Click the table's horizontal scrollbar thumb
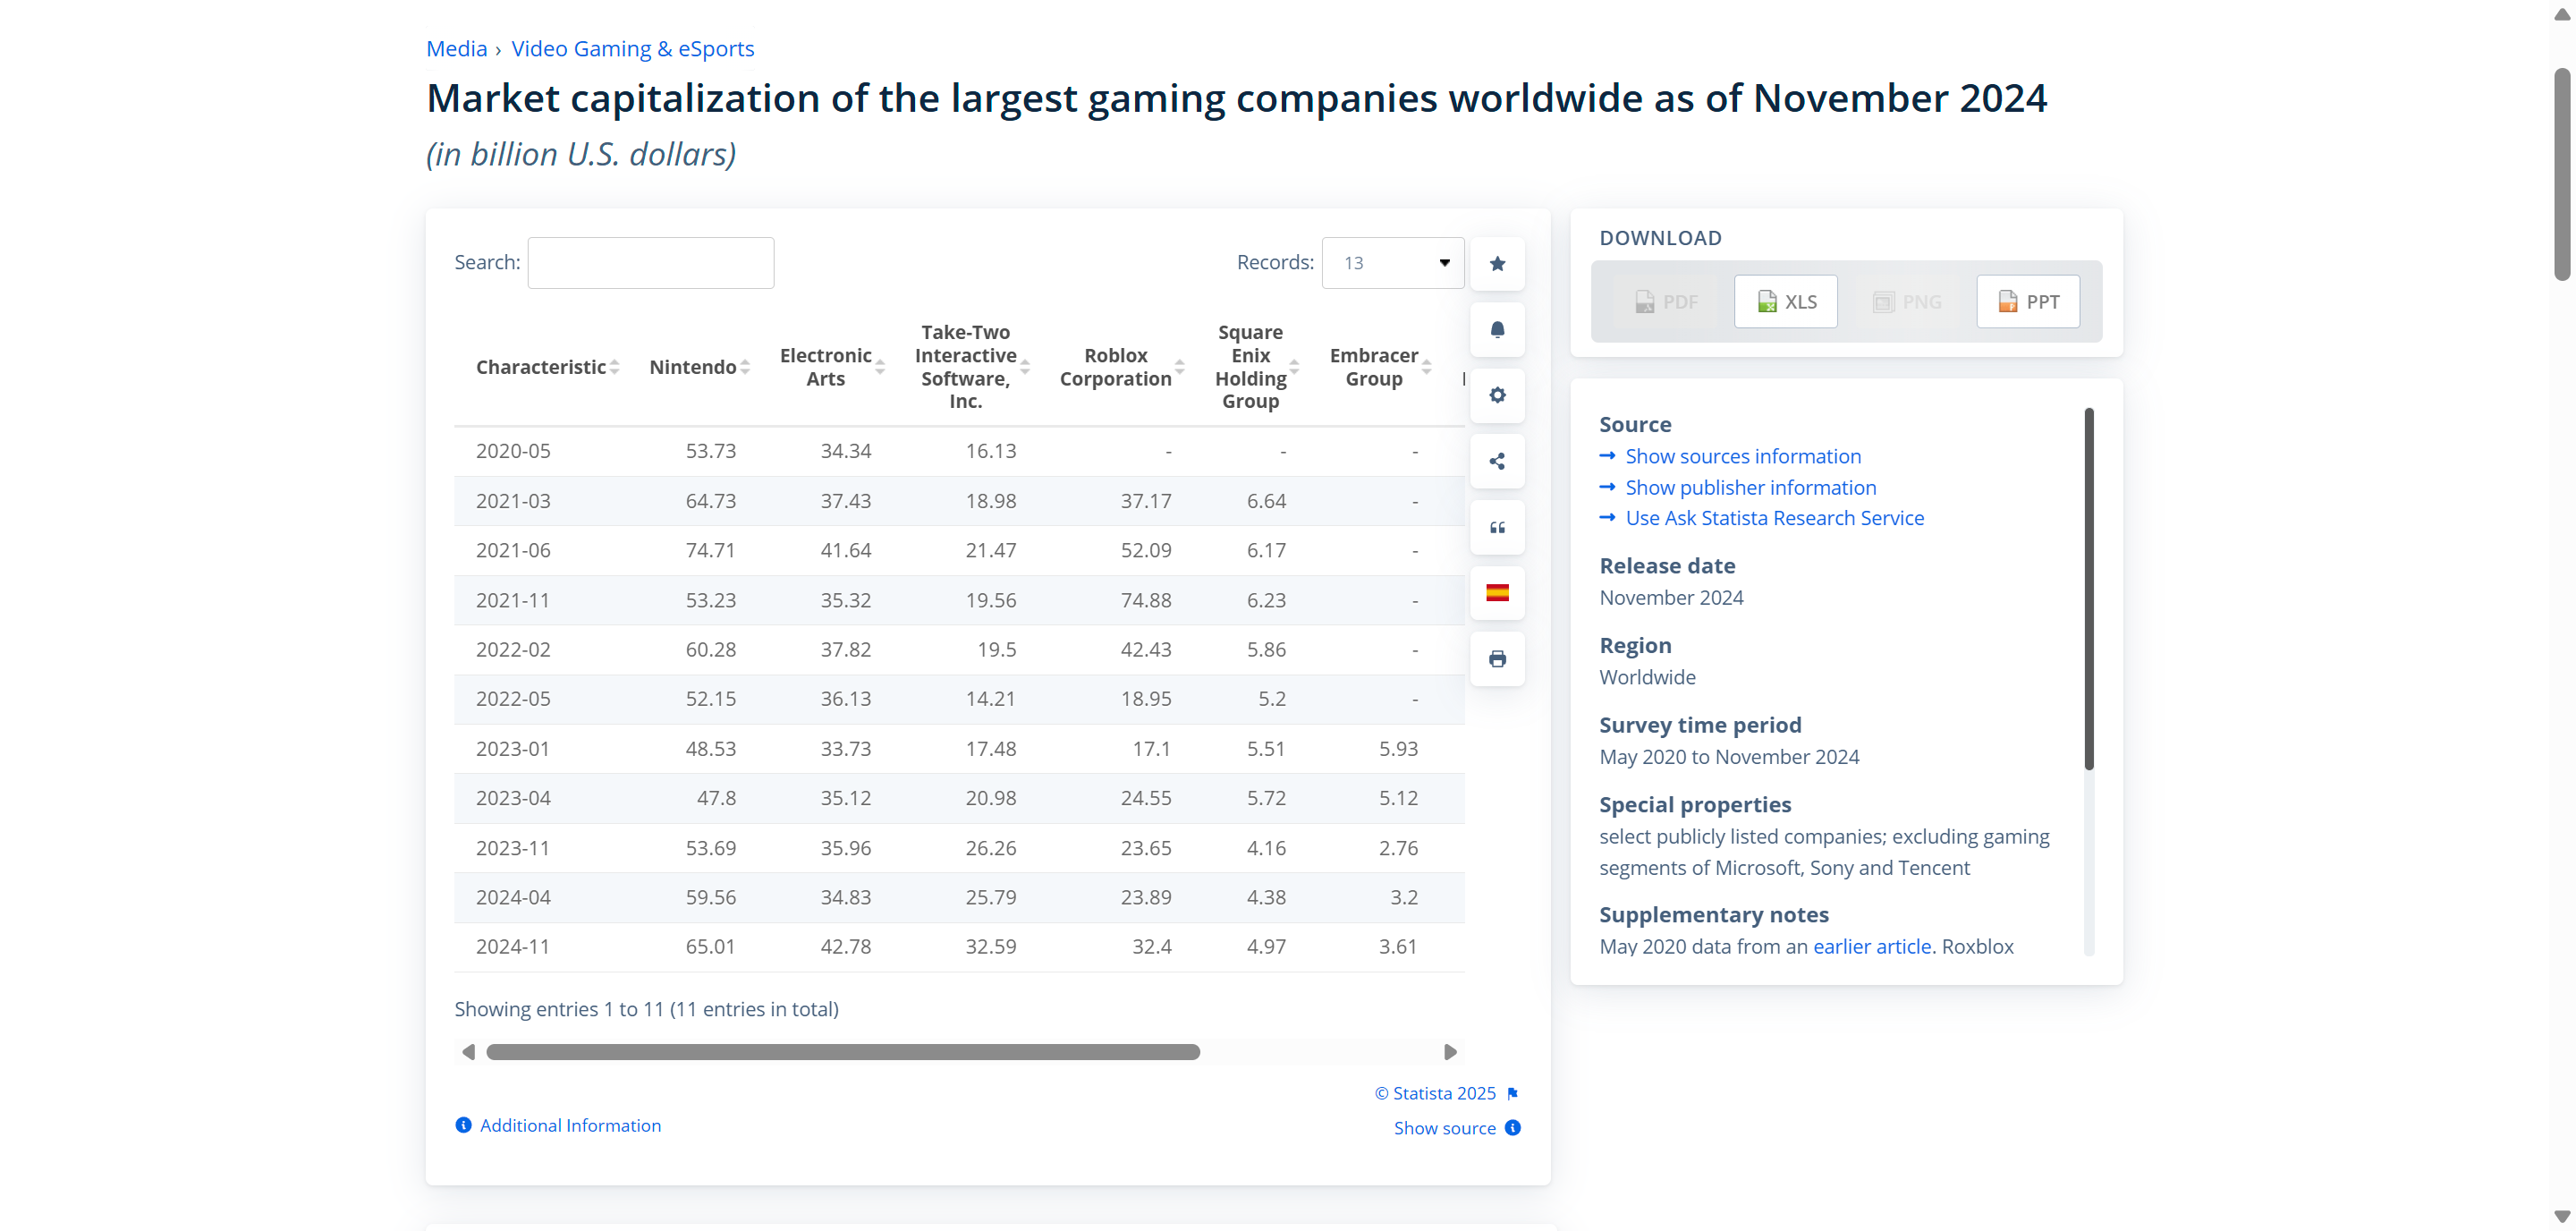Screen dimensions: 2576x1231 click(843, 1052)
